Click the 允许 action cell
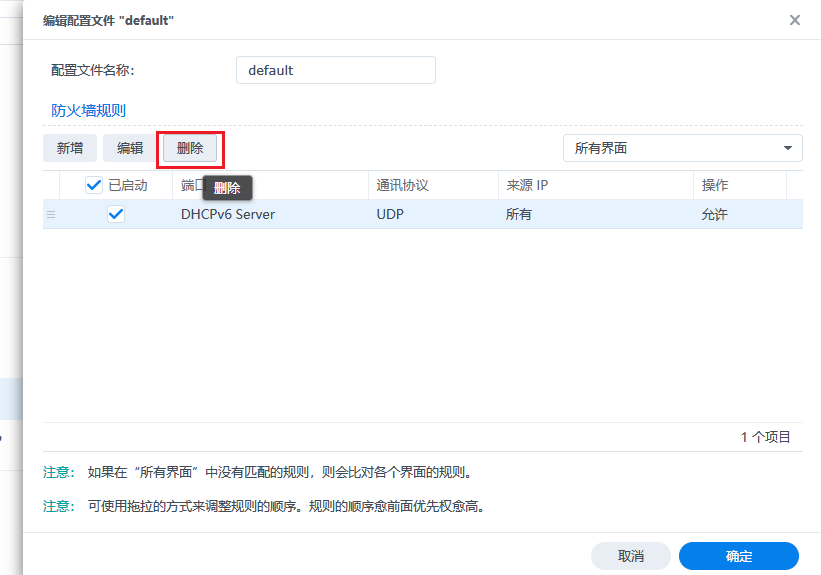 pyautogui.click(x=715, y=214)
